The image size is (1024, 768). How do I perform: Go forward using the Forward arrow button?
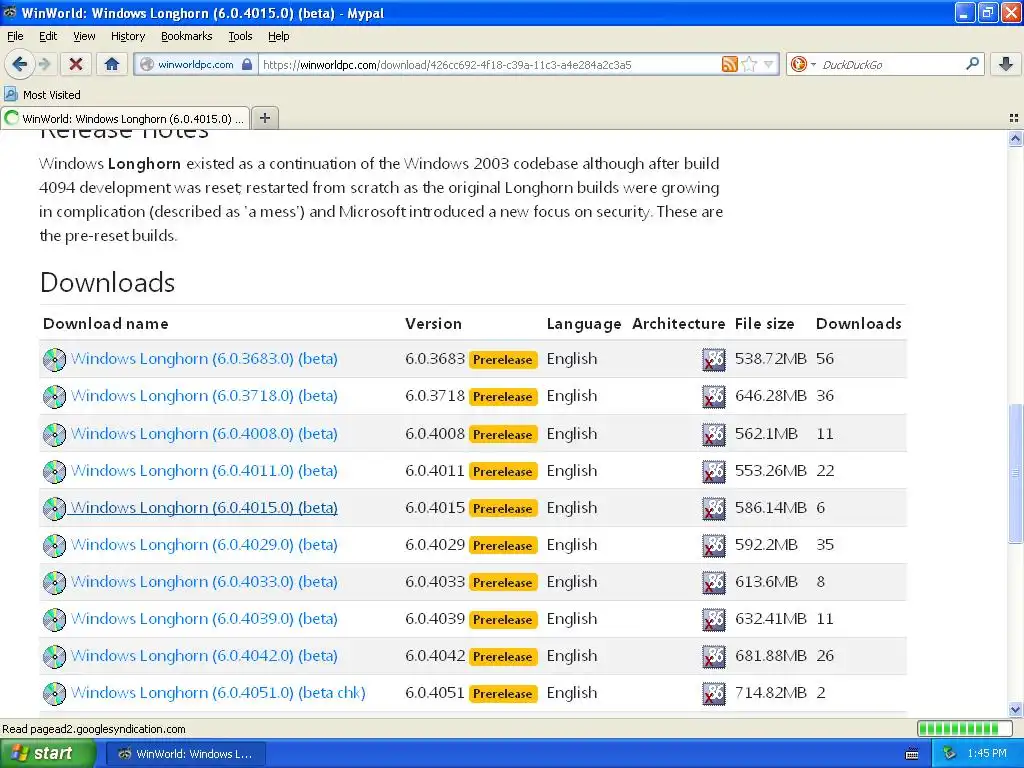44,64
